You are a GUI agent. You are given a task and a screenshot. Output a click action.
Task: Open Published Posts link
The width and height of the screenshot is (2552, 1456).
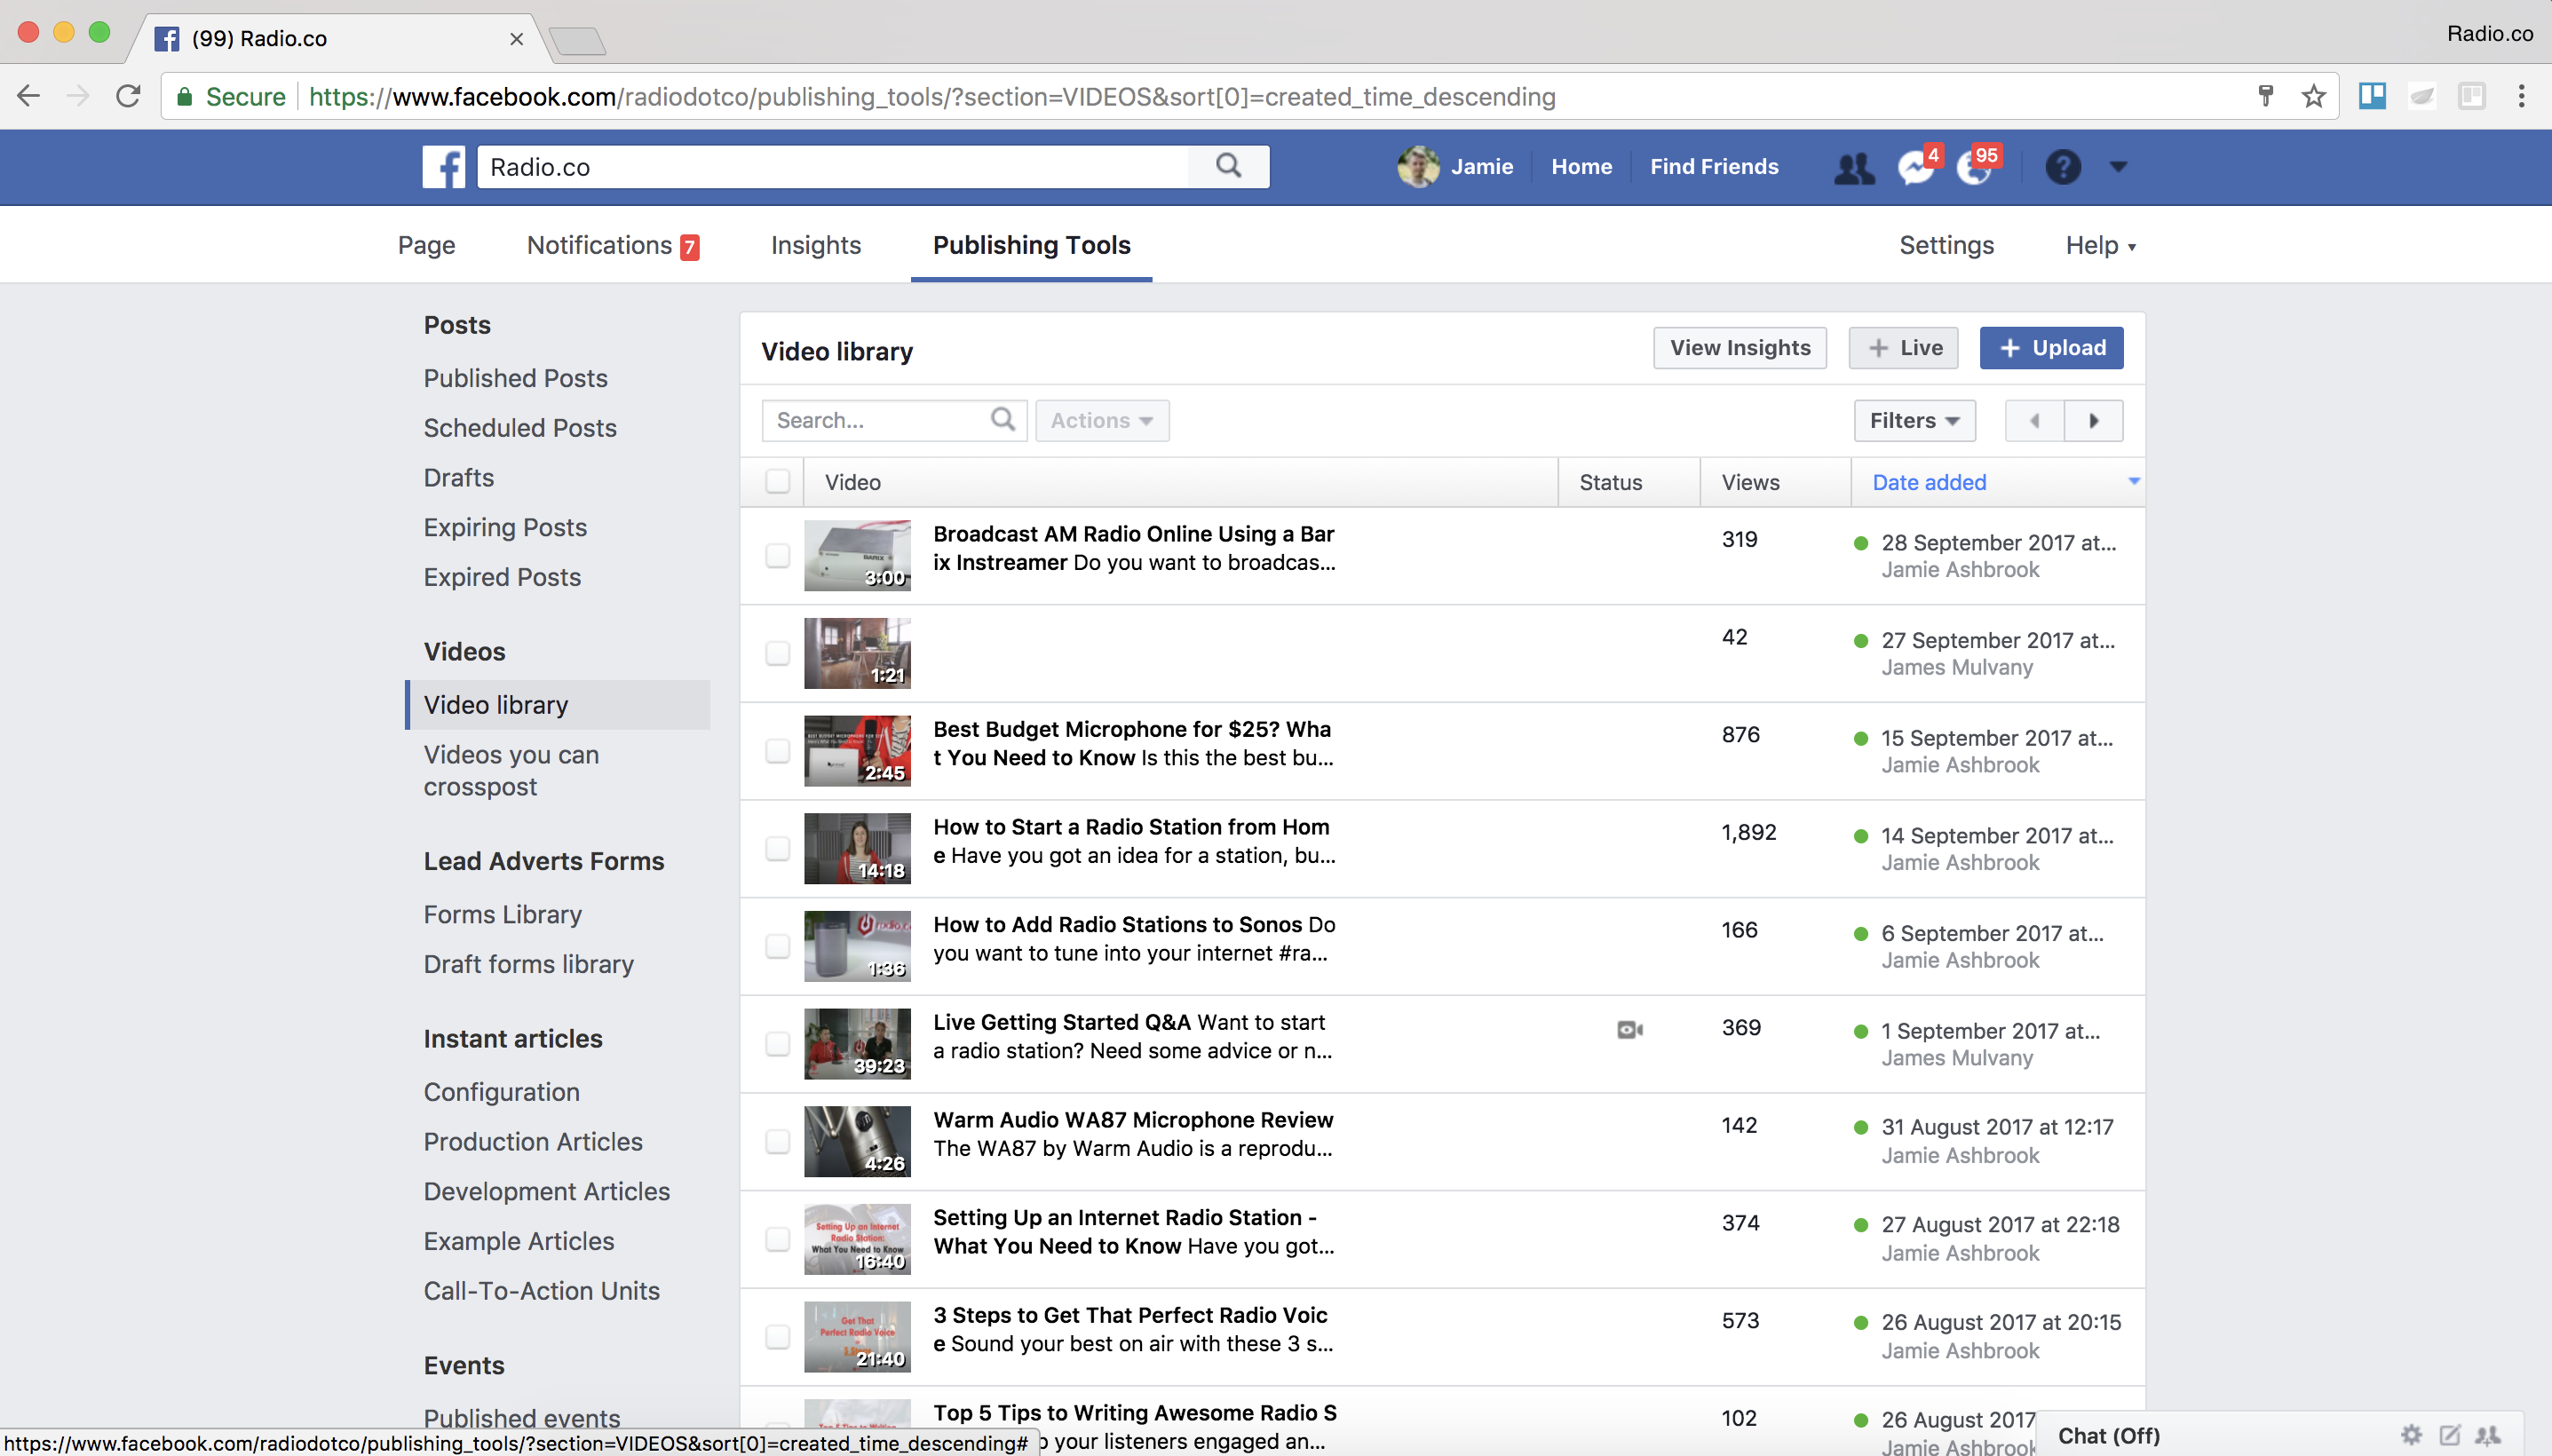tap(515, 378)
